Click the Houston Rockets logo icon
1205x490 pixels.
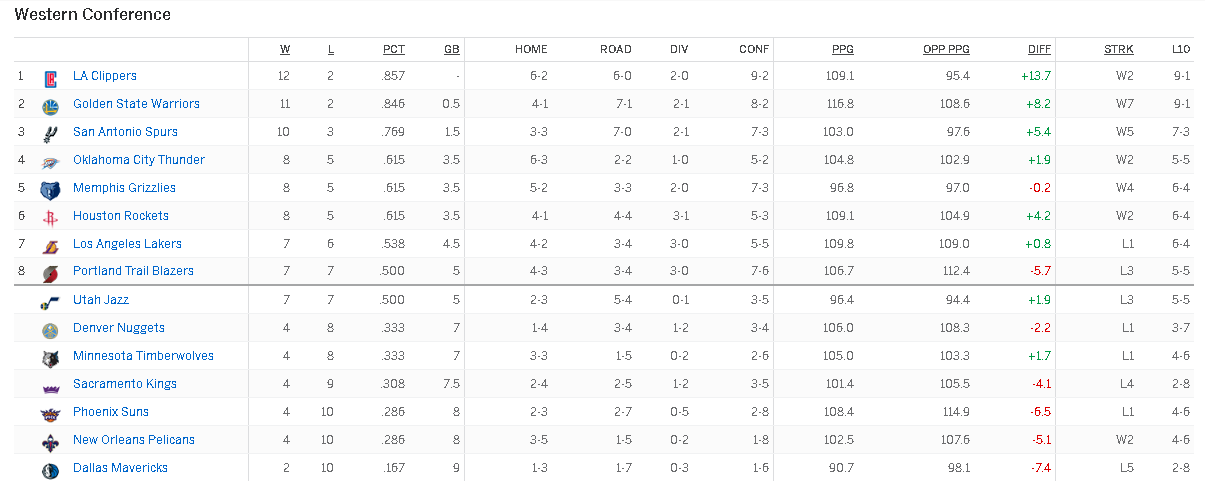[51, 217]
